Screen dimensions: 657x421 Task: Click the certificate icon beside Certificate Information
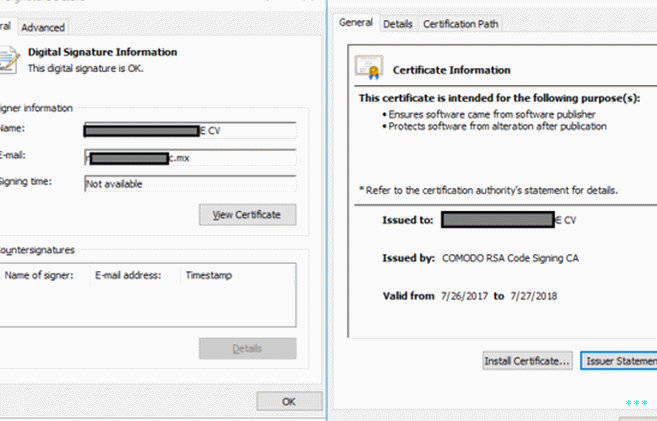pyautogui.click(x=371, y=68)
